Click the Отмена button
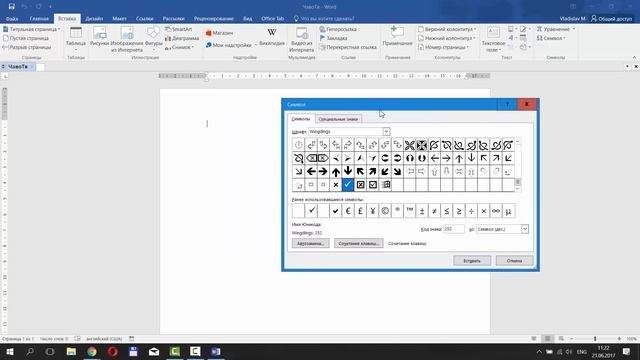The width and height of the screenshot is (640, 360). pyautogui.click(x=515, y=261)
